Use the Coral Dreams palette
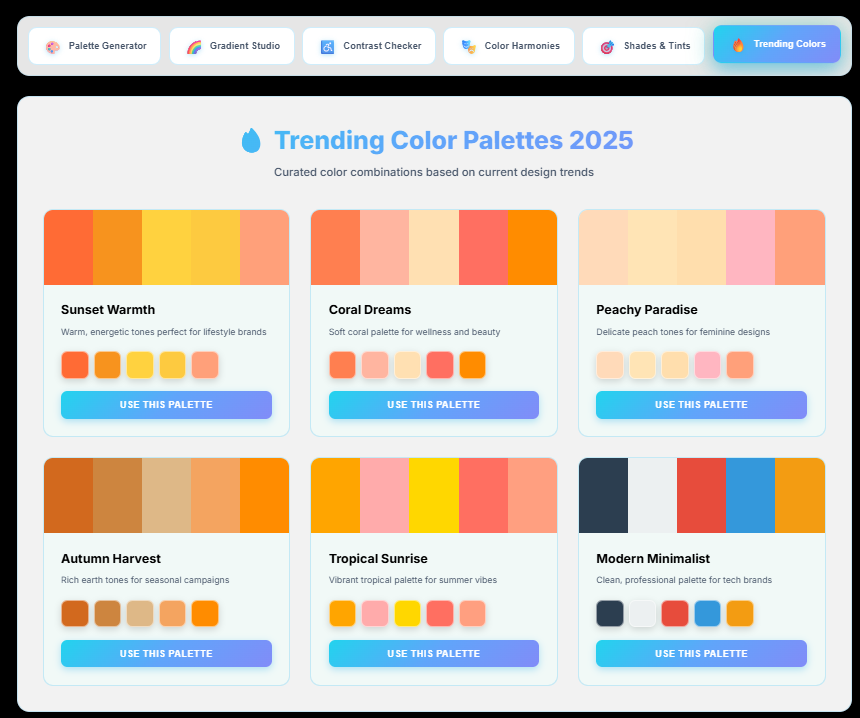 point(433,405)
